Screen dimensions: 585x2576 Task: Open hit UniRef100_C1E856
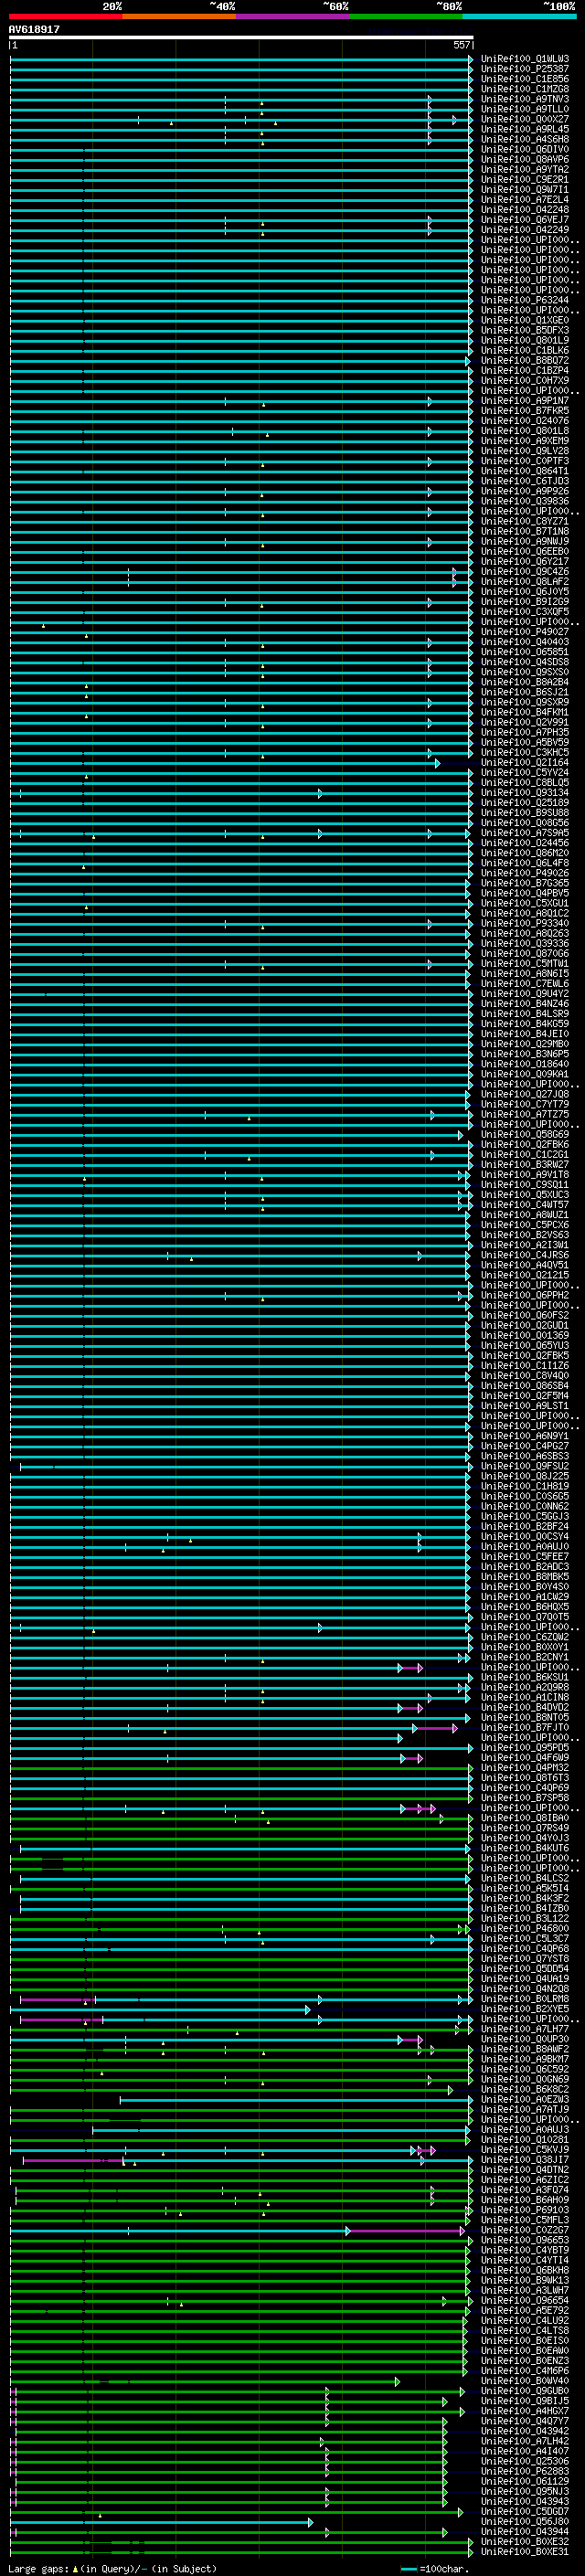coord(525,79)
